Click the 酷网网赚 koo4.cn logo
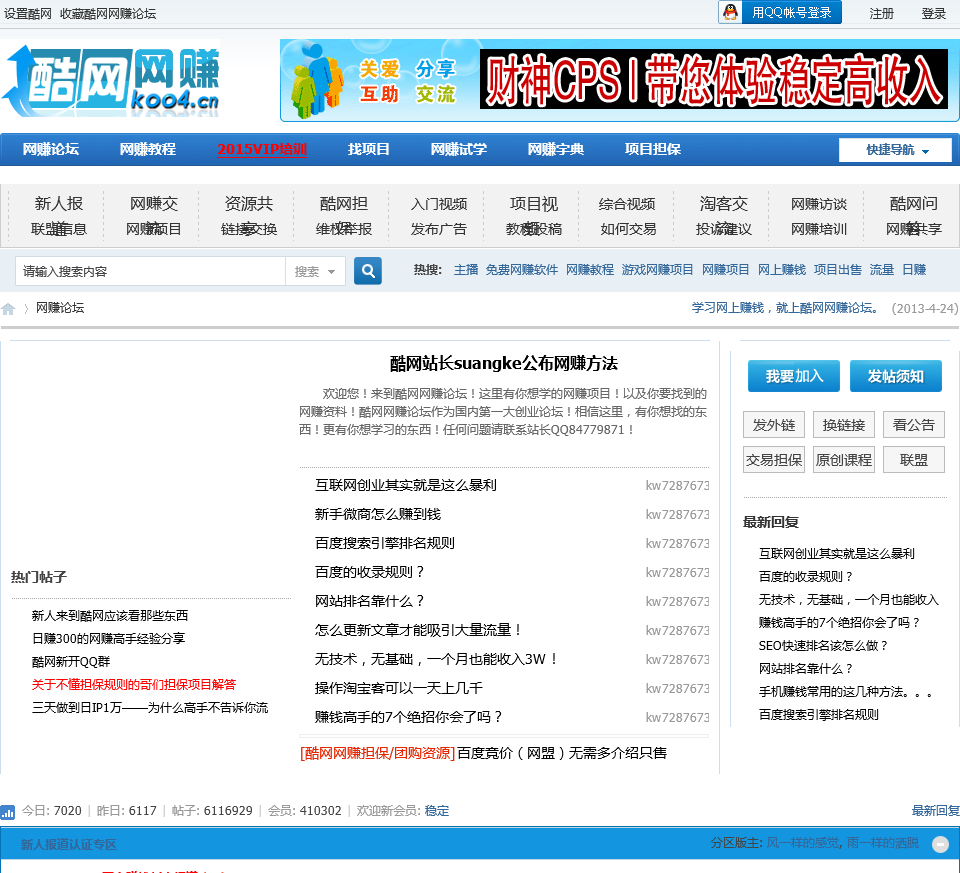 click(111, 80)
